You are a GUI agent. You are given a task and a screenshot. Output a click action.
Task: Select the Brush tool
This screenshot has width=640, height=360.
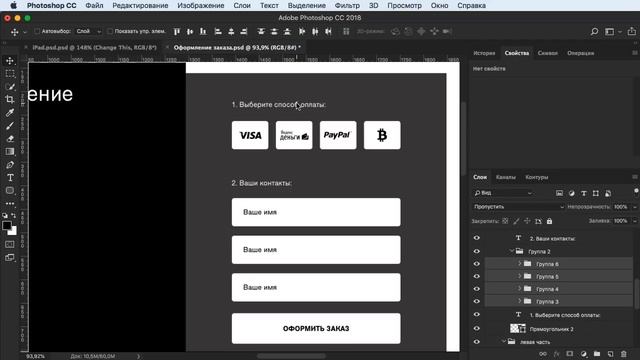(x=10, y=126)
